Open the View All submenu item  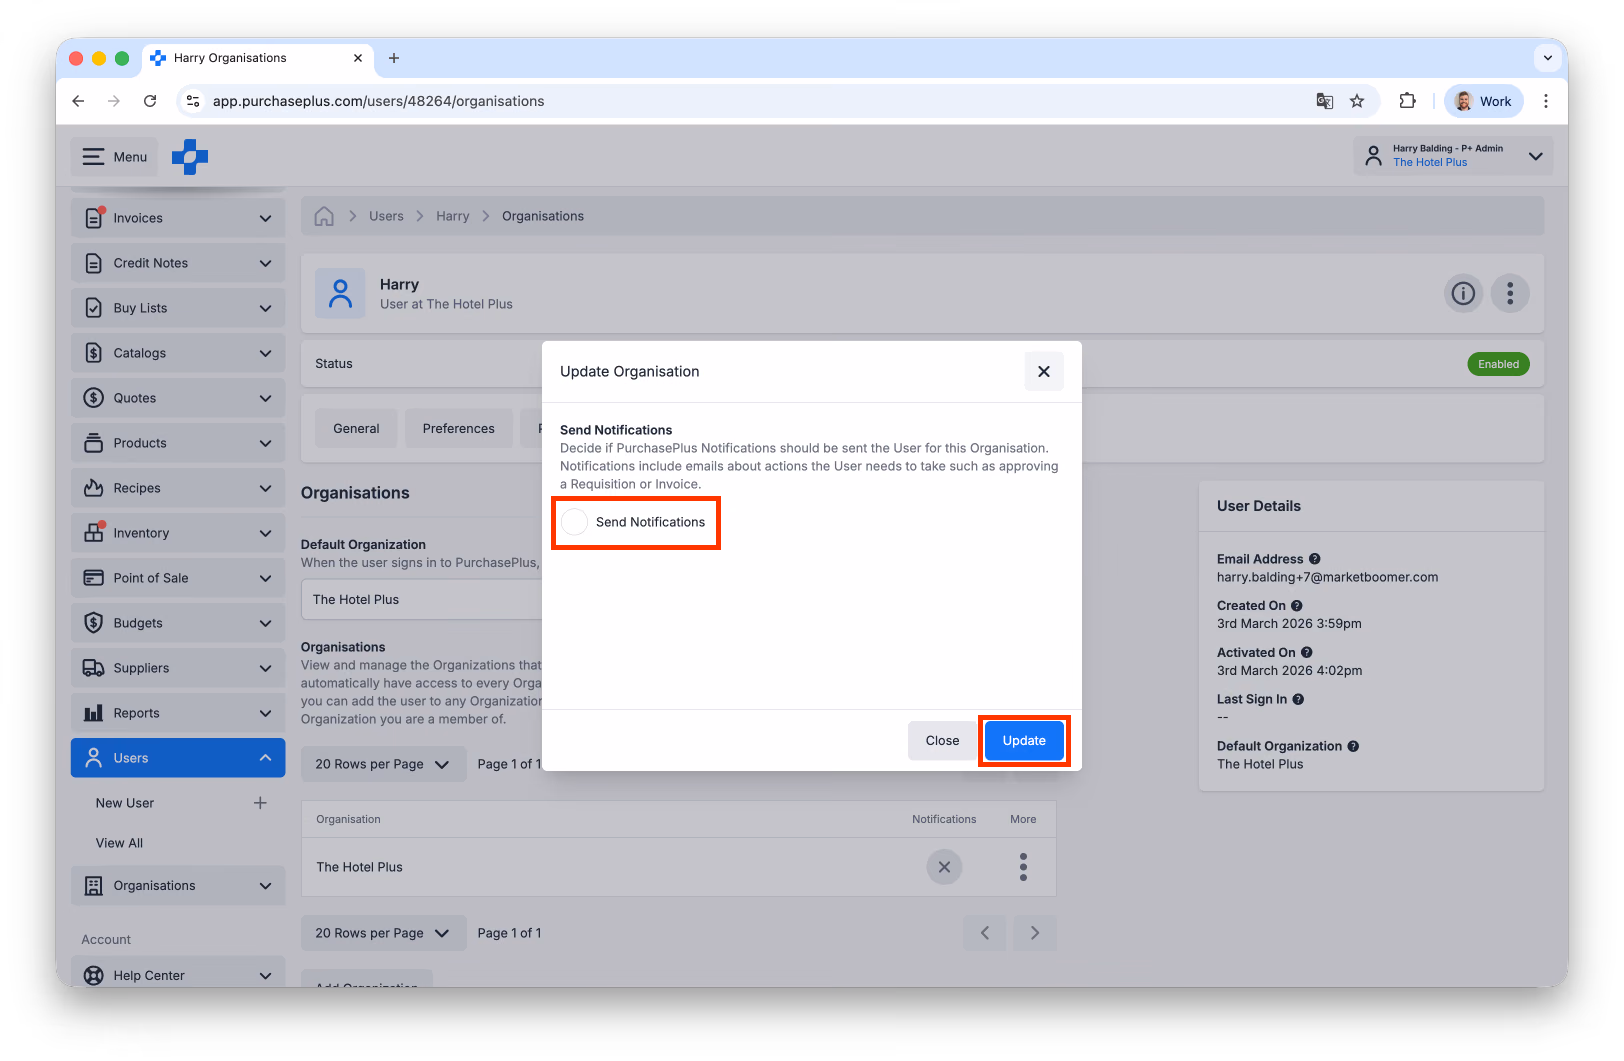point(119,843)
